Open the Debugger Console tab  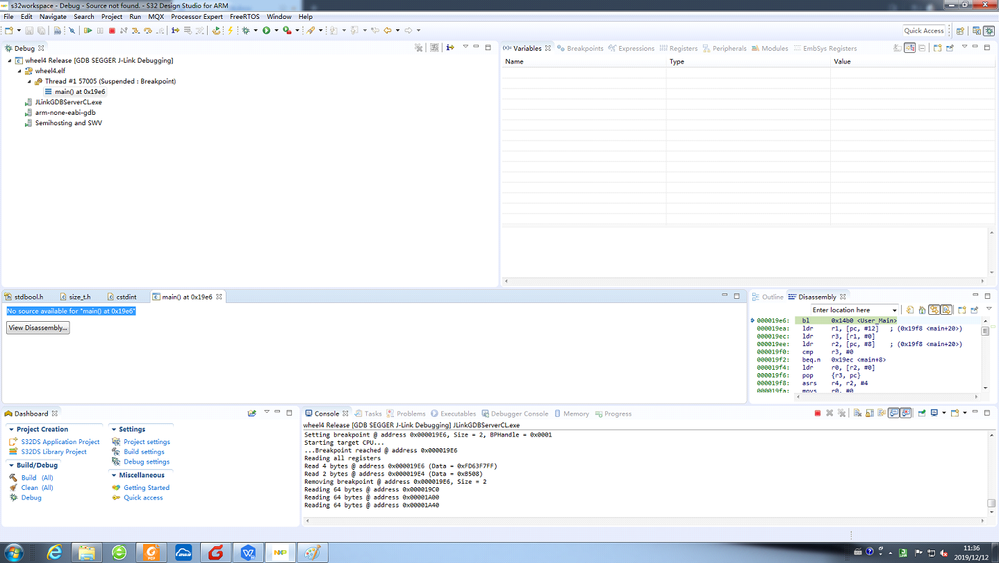(x=515, y=414)
